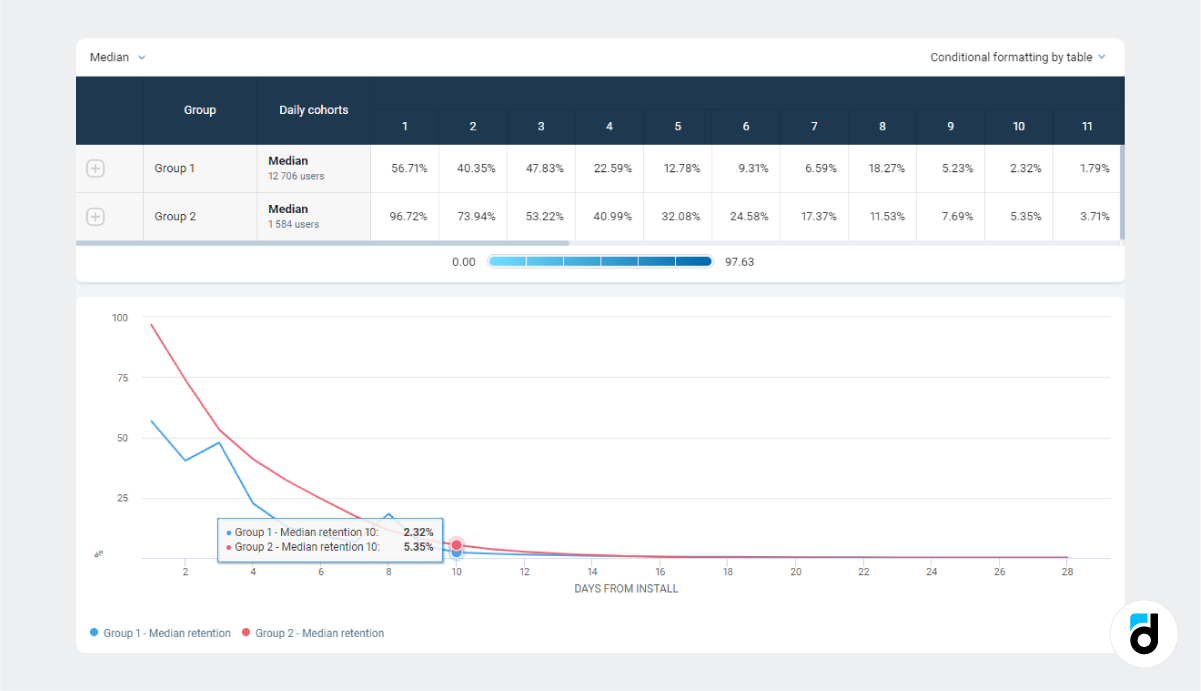This screenshot has width=1201, height=691.
Task: Select day 1 column header
Action: (x=404, y=127)
